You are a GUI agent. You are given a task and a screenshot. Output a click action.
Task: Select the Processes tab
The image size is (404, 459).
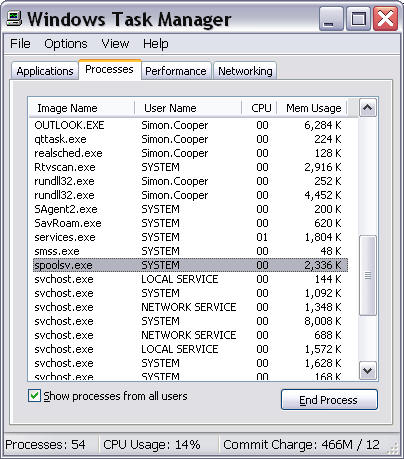[109, 69]
